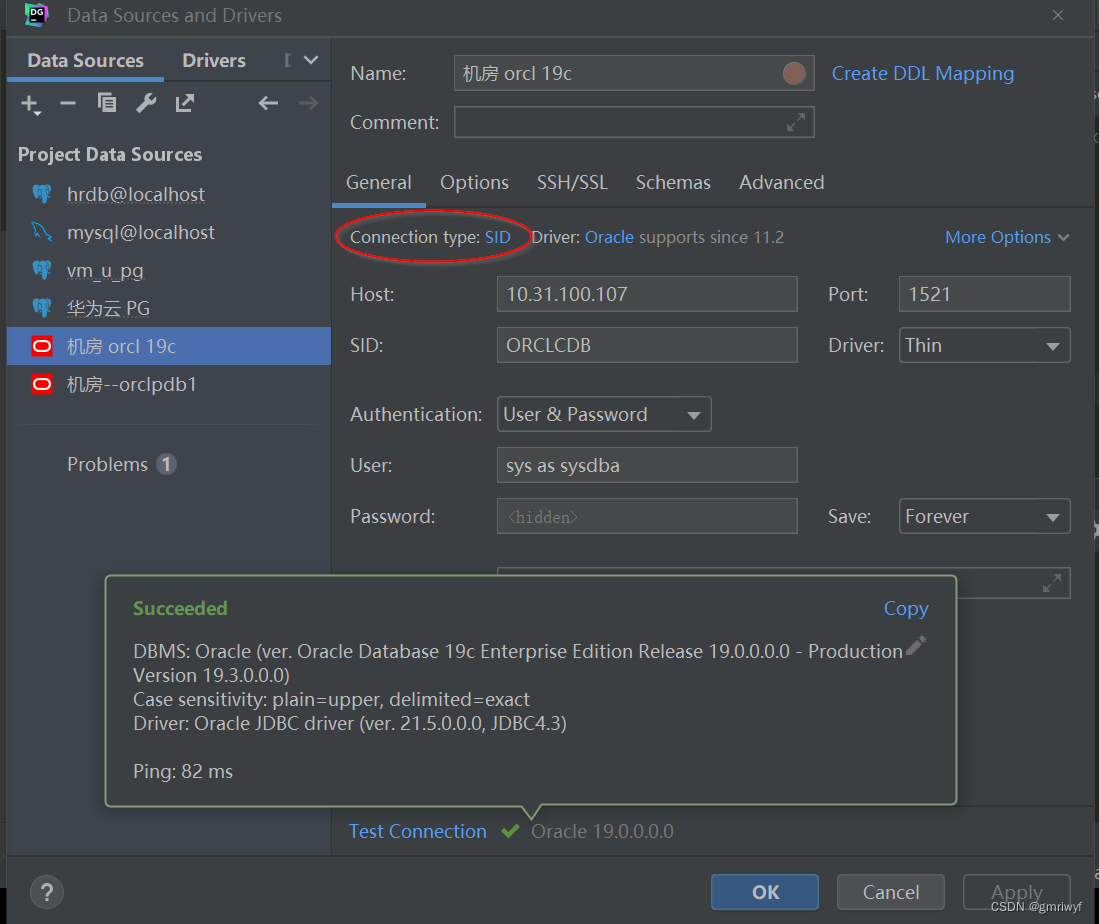Remove selected data source with minus icon

click(68, 104)
